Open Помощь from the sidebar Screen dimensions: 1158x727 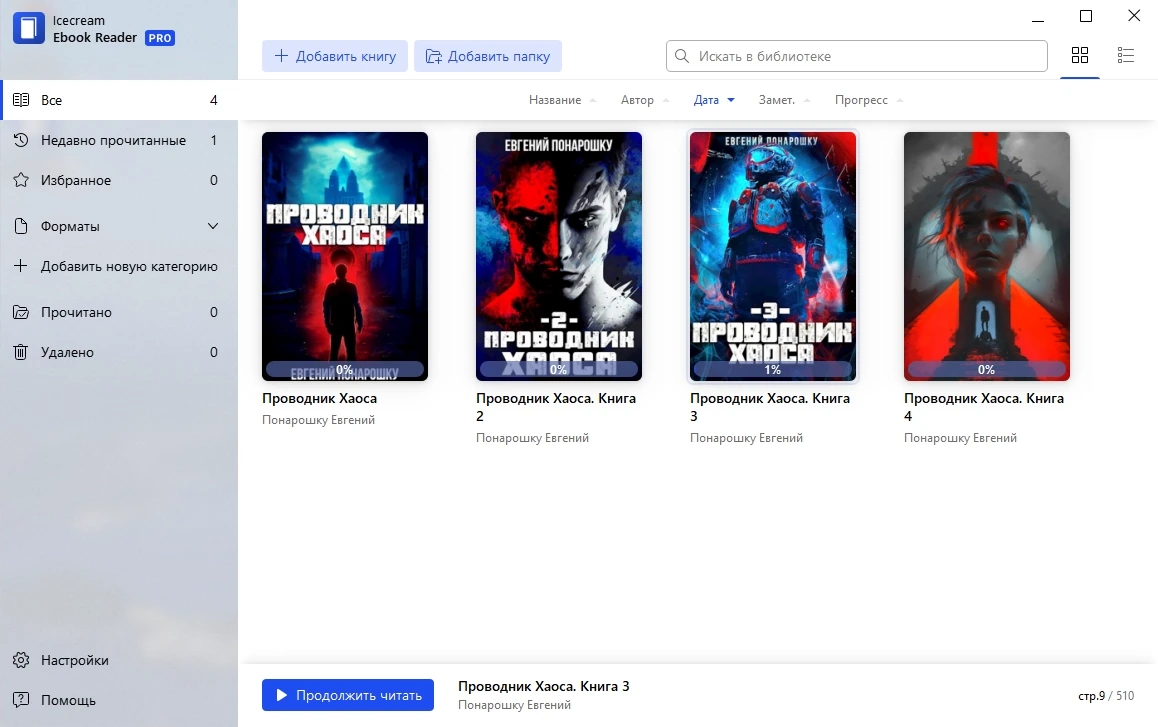click(119, 700)
